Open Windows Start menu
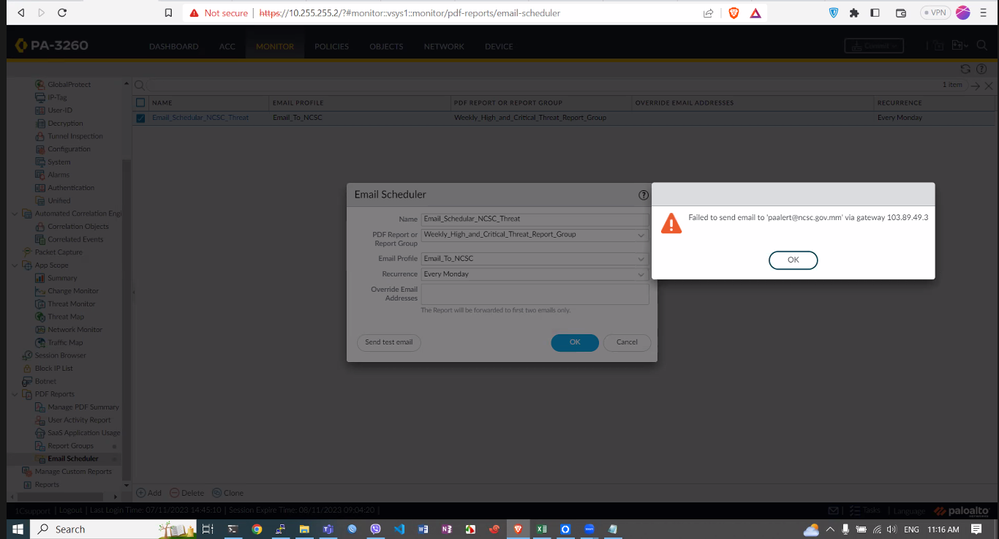The height and width of the screenshot is (539, 999). point(18,529)
